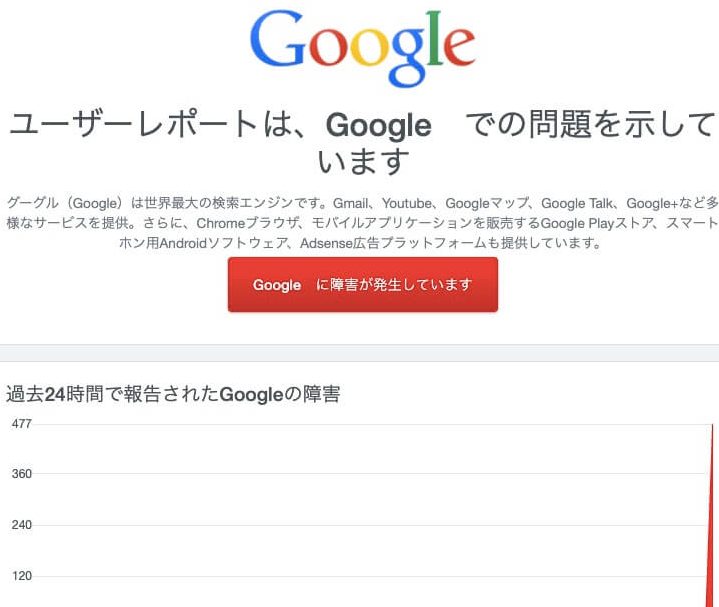The image size is (719, 607).
Task: Click Androidソフトウェア in the description
Action: point(195,243)
